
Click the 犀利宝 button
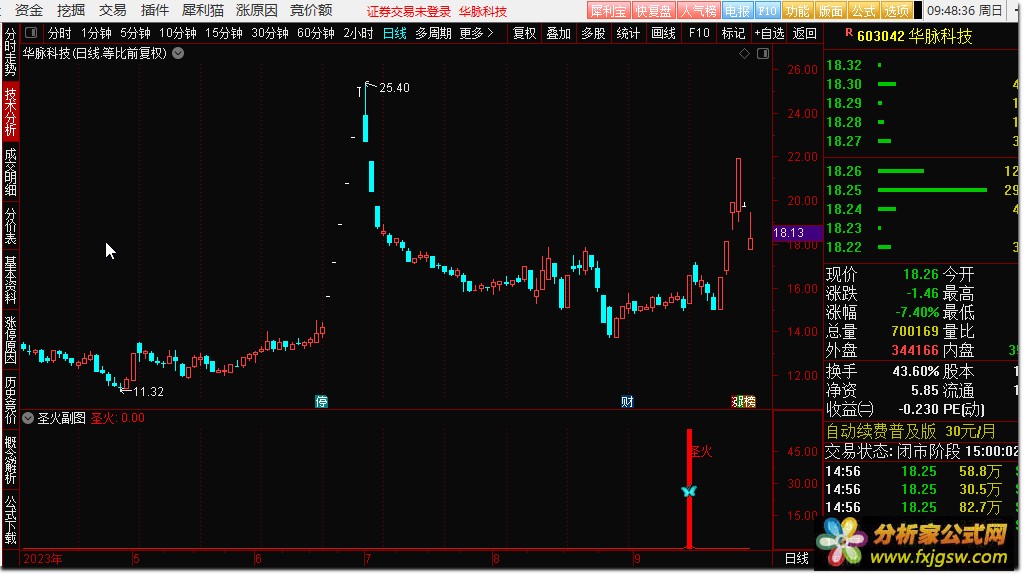(x=608, y=11)
